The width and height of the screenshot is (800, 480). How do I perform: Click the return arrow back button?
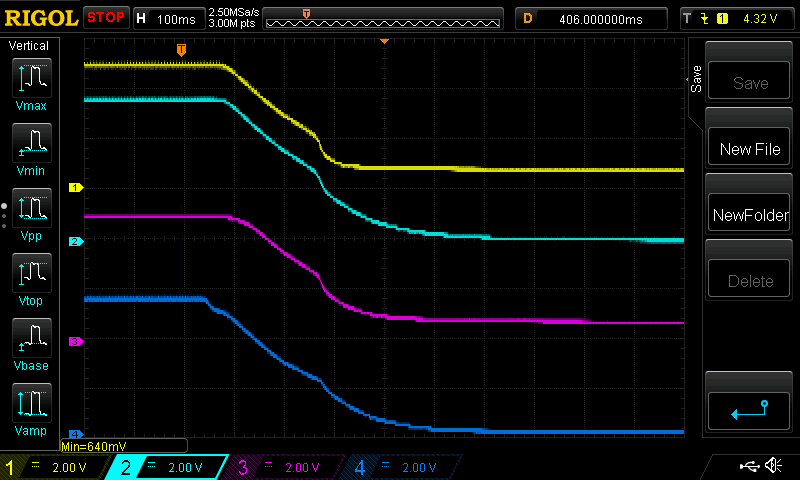tap(749, 410)
